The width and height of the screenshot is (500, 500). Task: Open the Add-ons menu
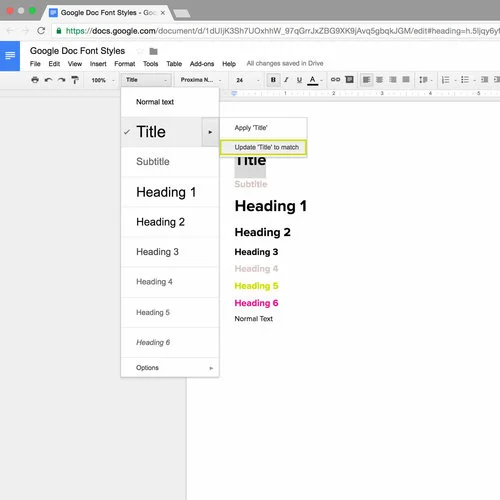click(202, 64)
